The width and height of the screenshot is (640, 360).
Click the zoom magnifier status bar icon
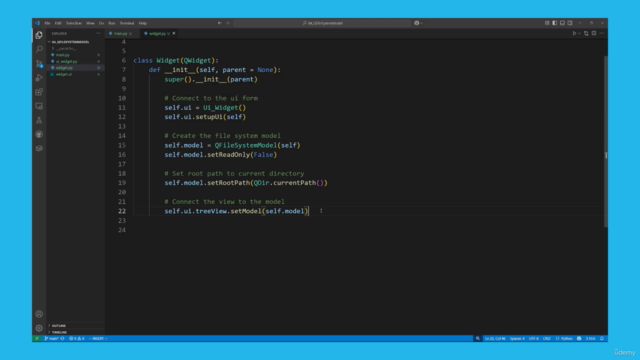point(478,338)
